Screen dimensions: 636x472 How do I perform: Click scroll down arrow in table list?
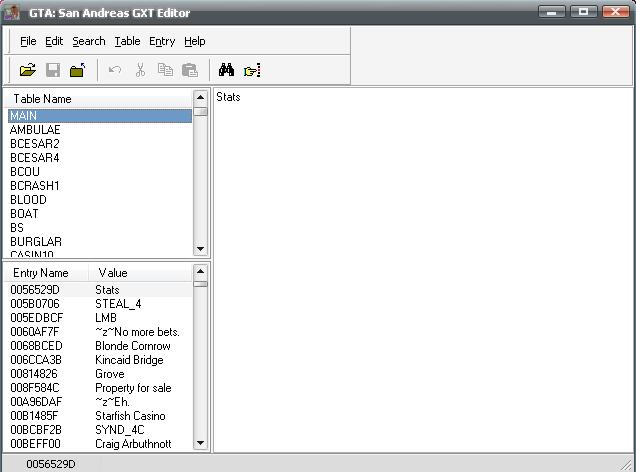200,249
